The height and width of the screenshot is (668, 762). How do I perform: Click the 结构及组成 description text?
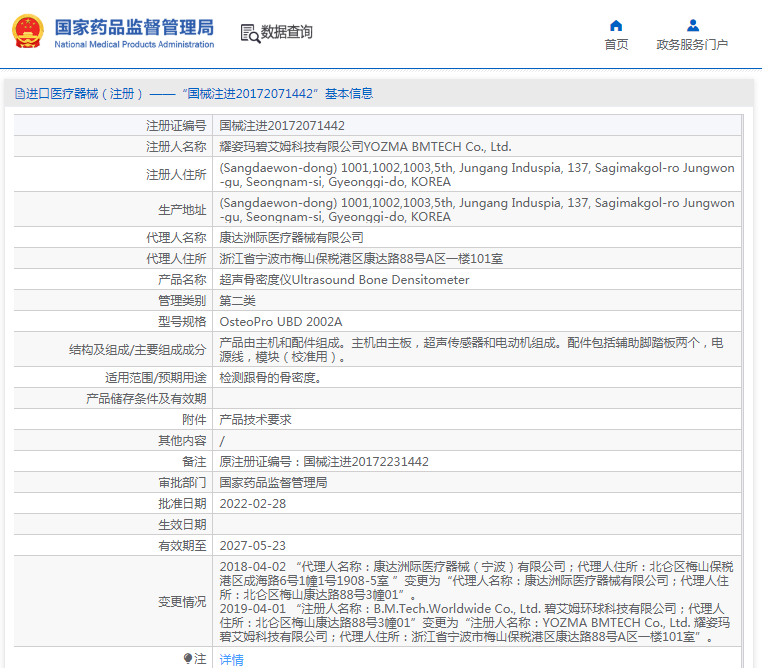pos(471,350)
